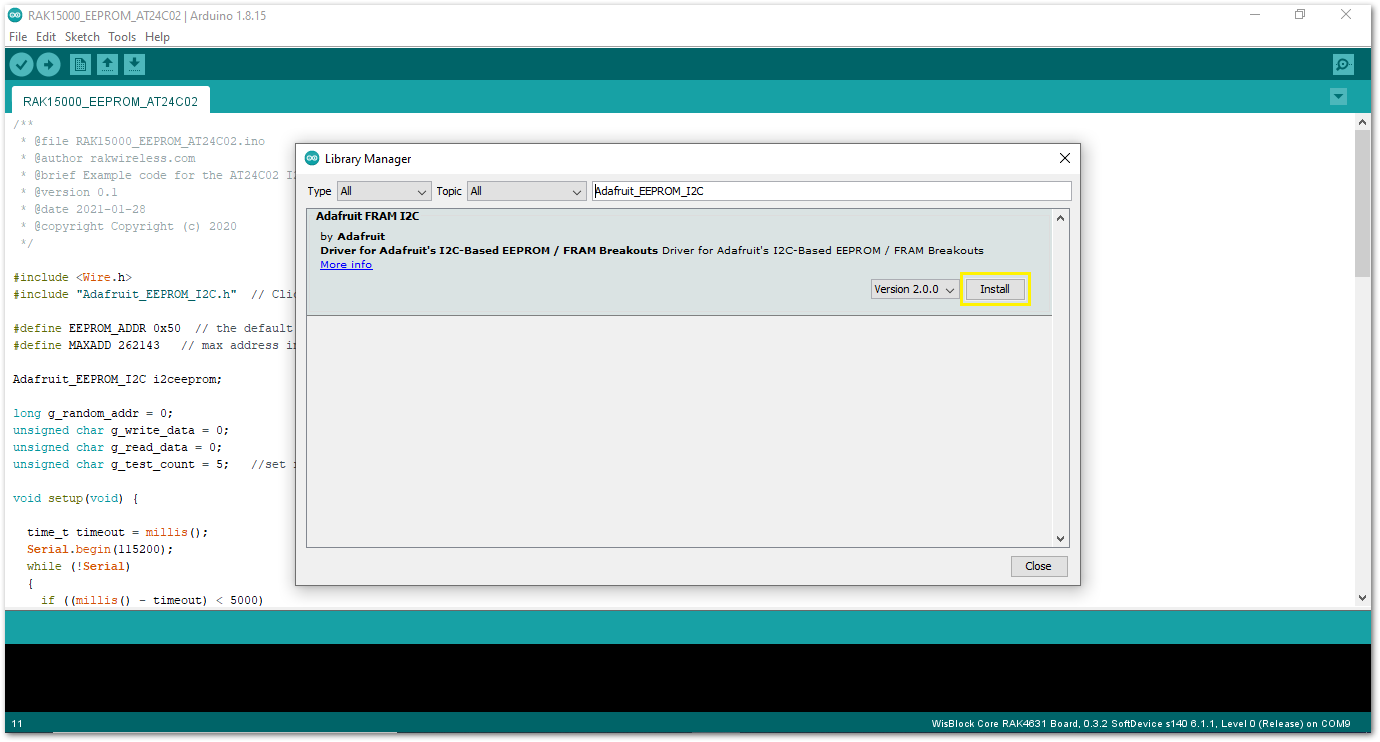The image size is (1380, 742).
Task: Click the '#define MAXADD 262143' line
Action: point(86,345)
